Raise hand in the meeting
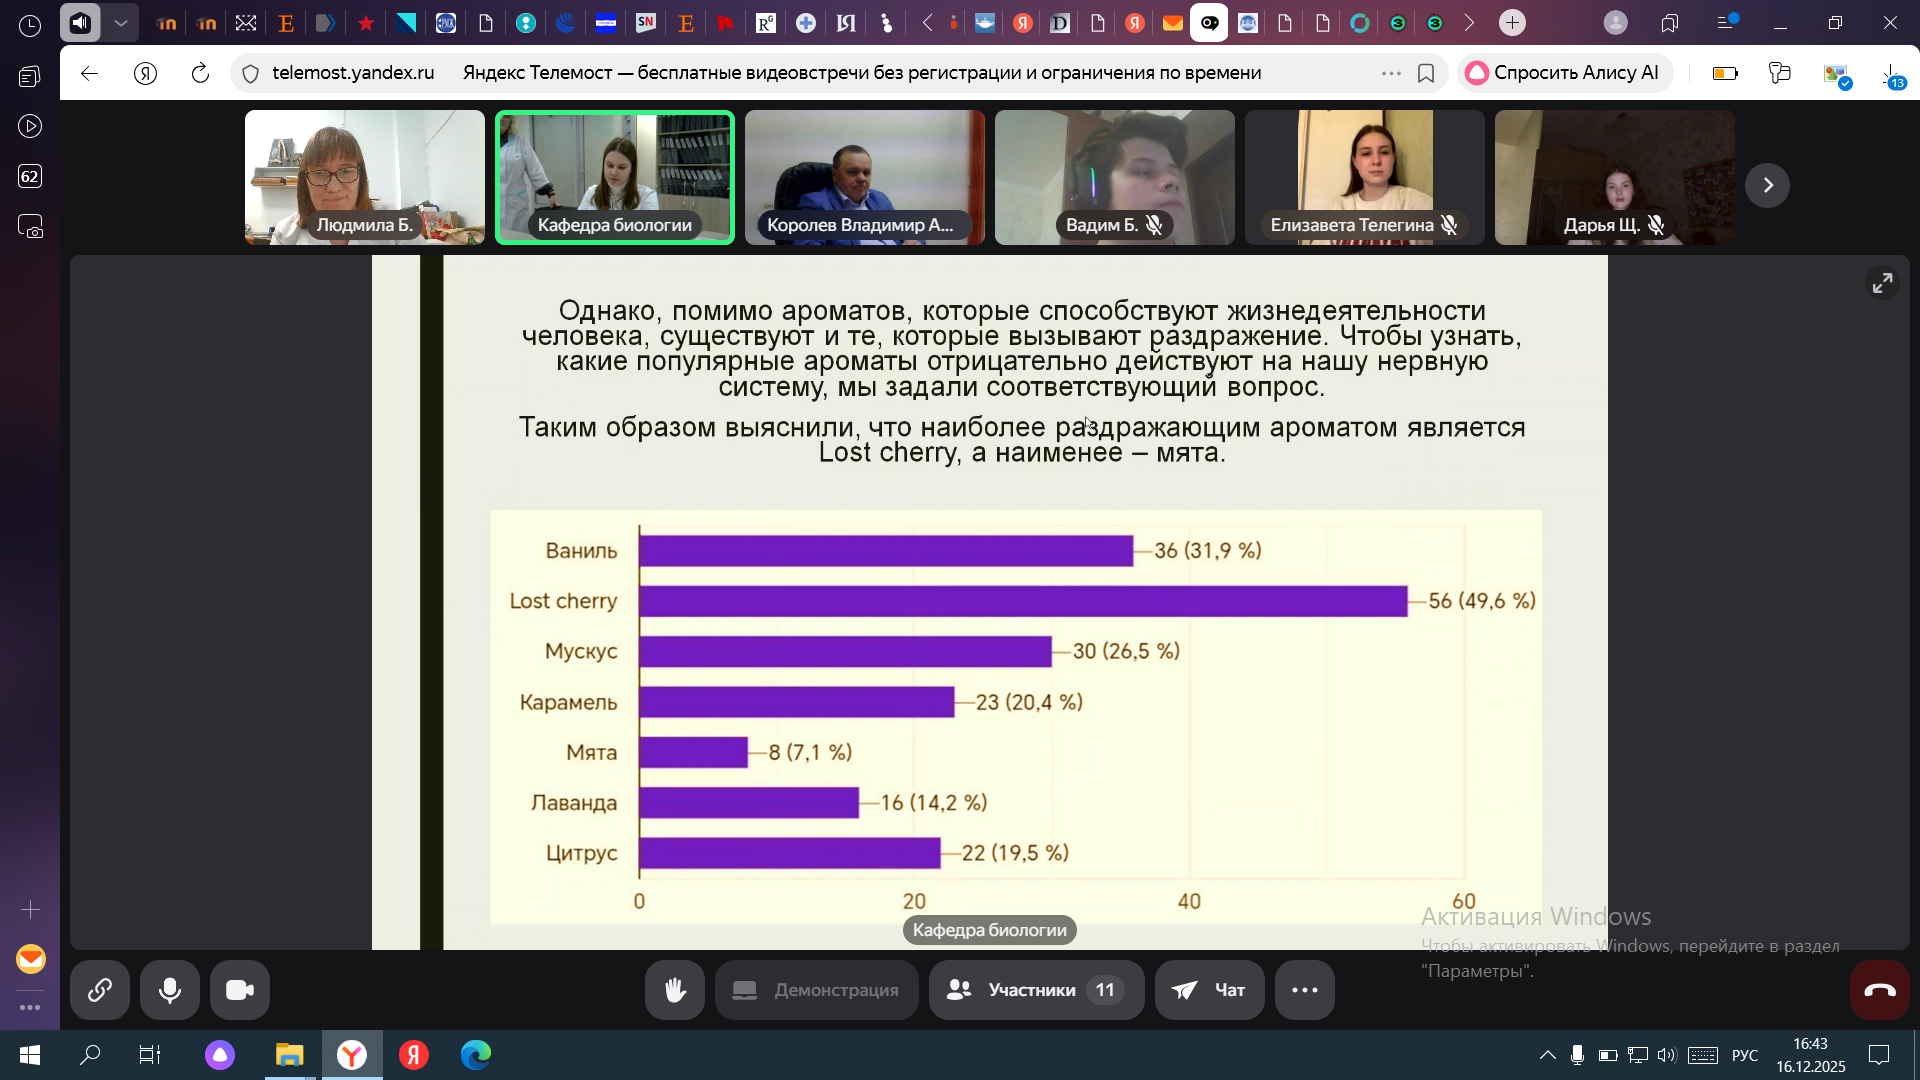1920x1080 pixels. click(675, 990)
